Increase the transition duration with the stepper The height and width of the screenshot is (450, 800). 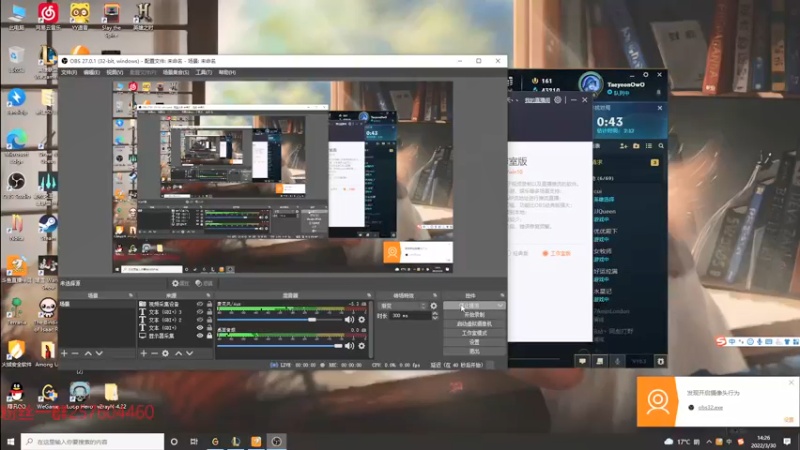coord(435,314)
